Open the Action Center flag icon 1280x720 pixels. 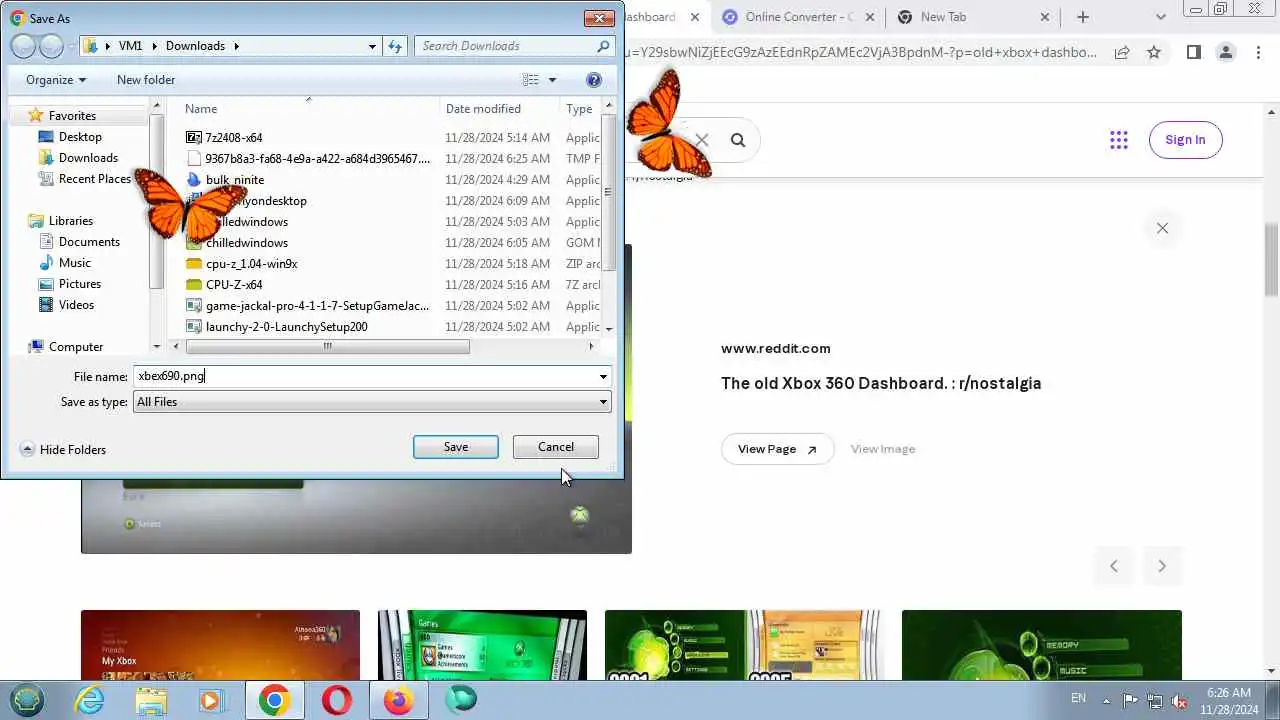[1130, 700]
